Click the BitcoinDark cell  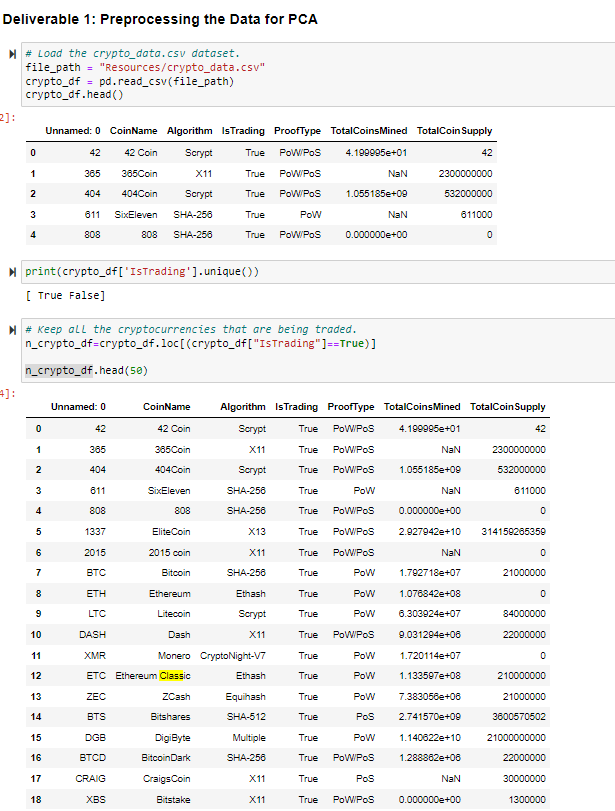(x=166, y=758)
